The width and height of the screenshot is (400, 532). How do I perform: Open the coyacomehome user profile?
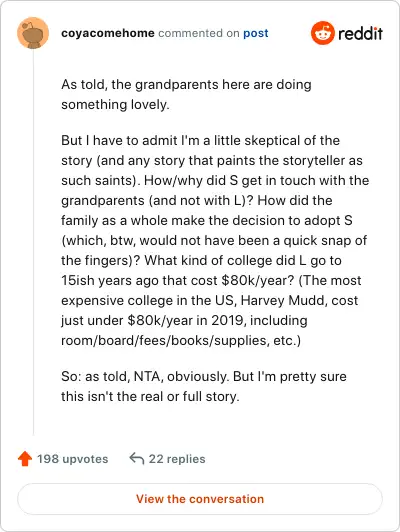[108, 33]
